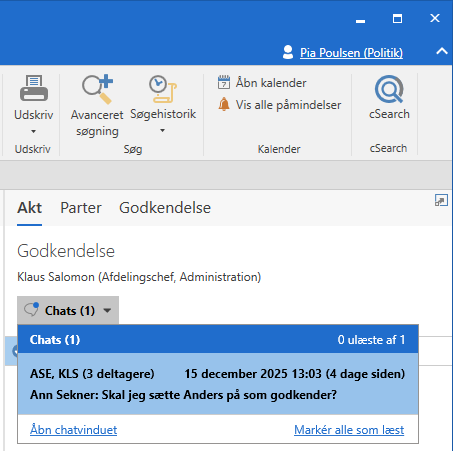Click the Åbn chatvinduet link

click(73, 430)
